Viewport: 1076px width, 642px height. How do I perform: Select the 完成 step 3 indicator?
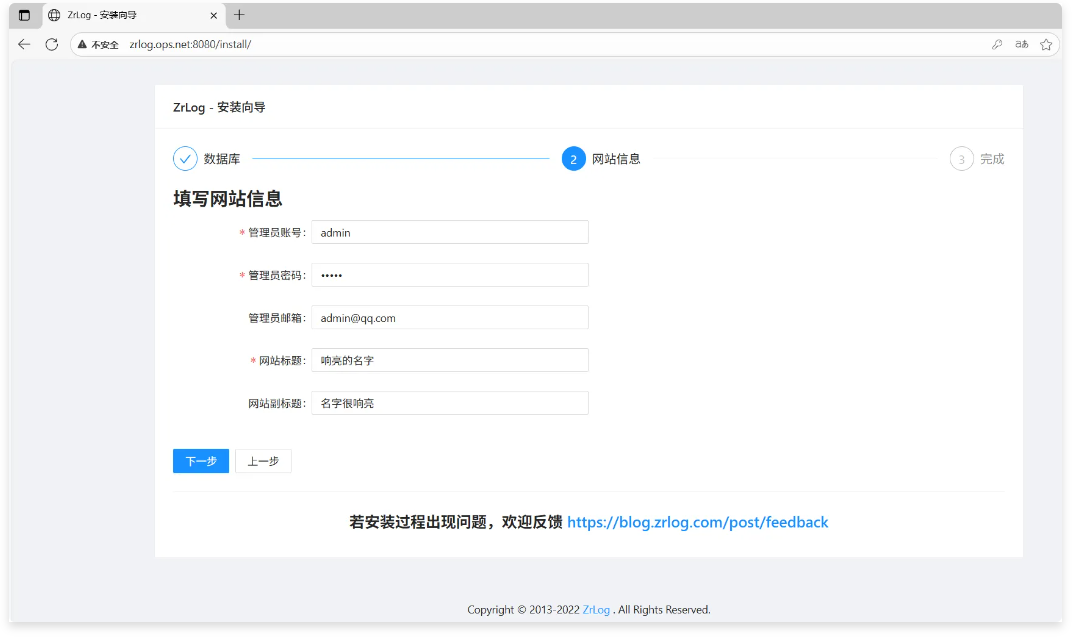point(961,159)
